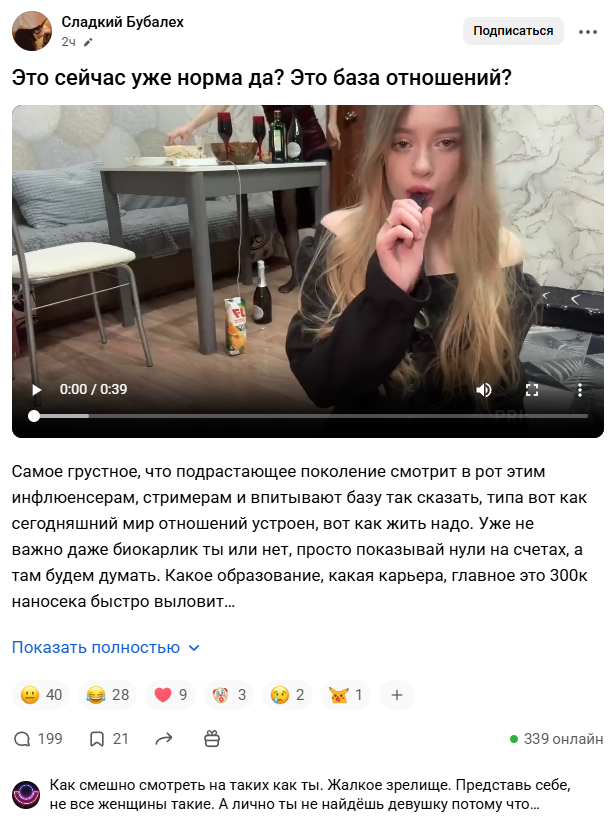Image resolution: width=612 pixels, height=825 pixels.
Task: Subscribe with the Подписаться button
Action: point(513,31)
